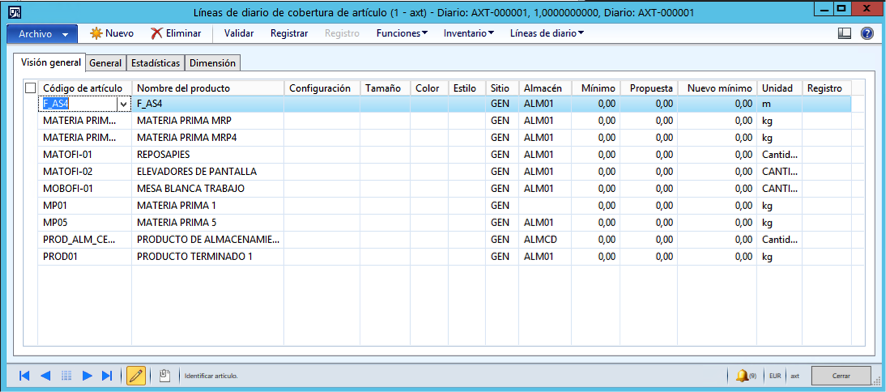The height and width of the screenshot is (392, 886).
Task: Toggle the select-all checkbox in grid header
Action: tap(31, 88)
